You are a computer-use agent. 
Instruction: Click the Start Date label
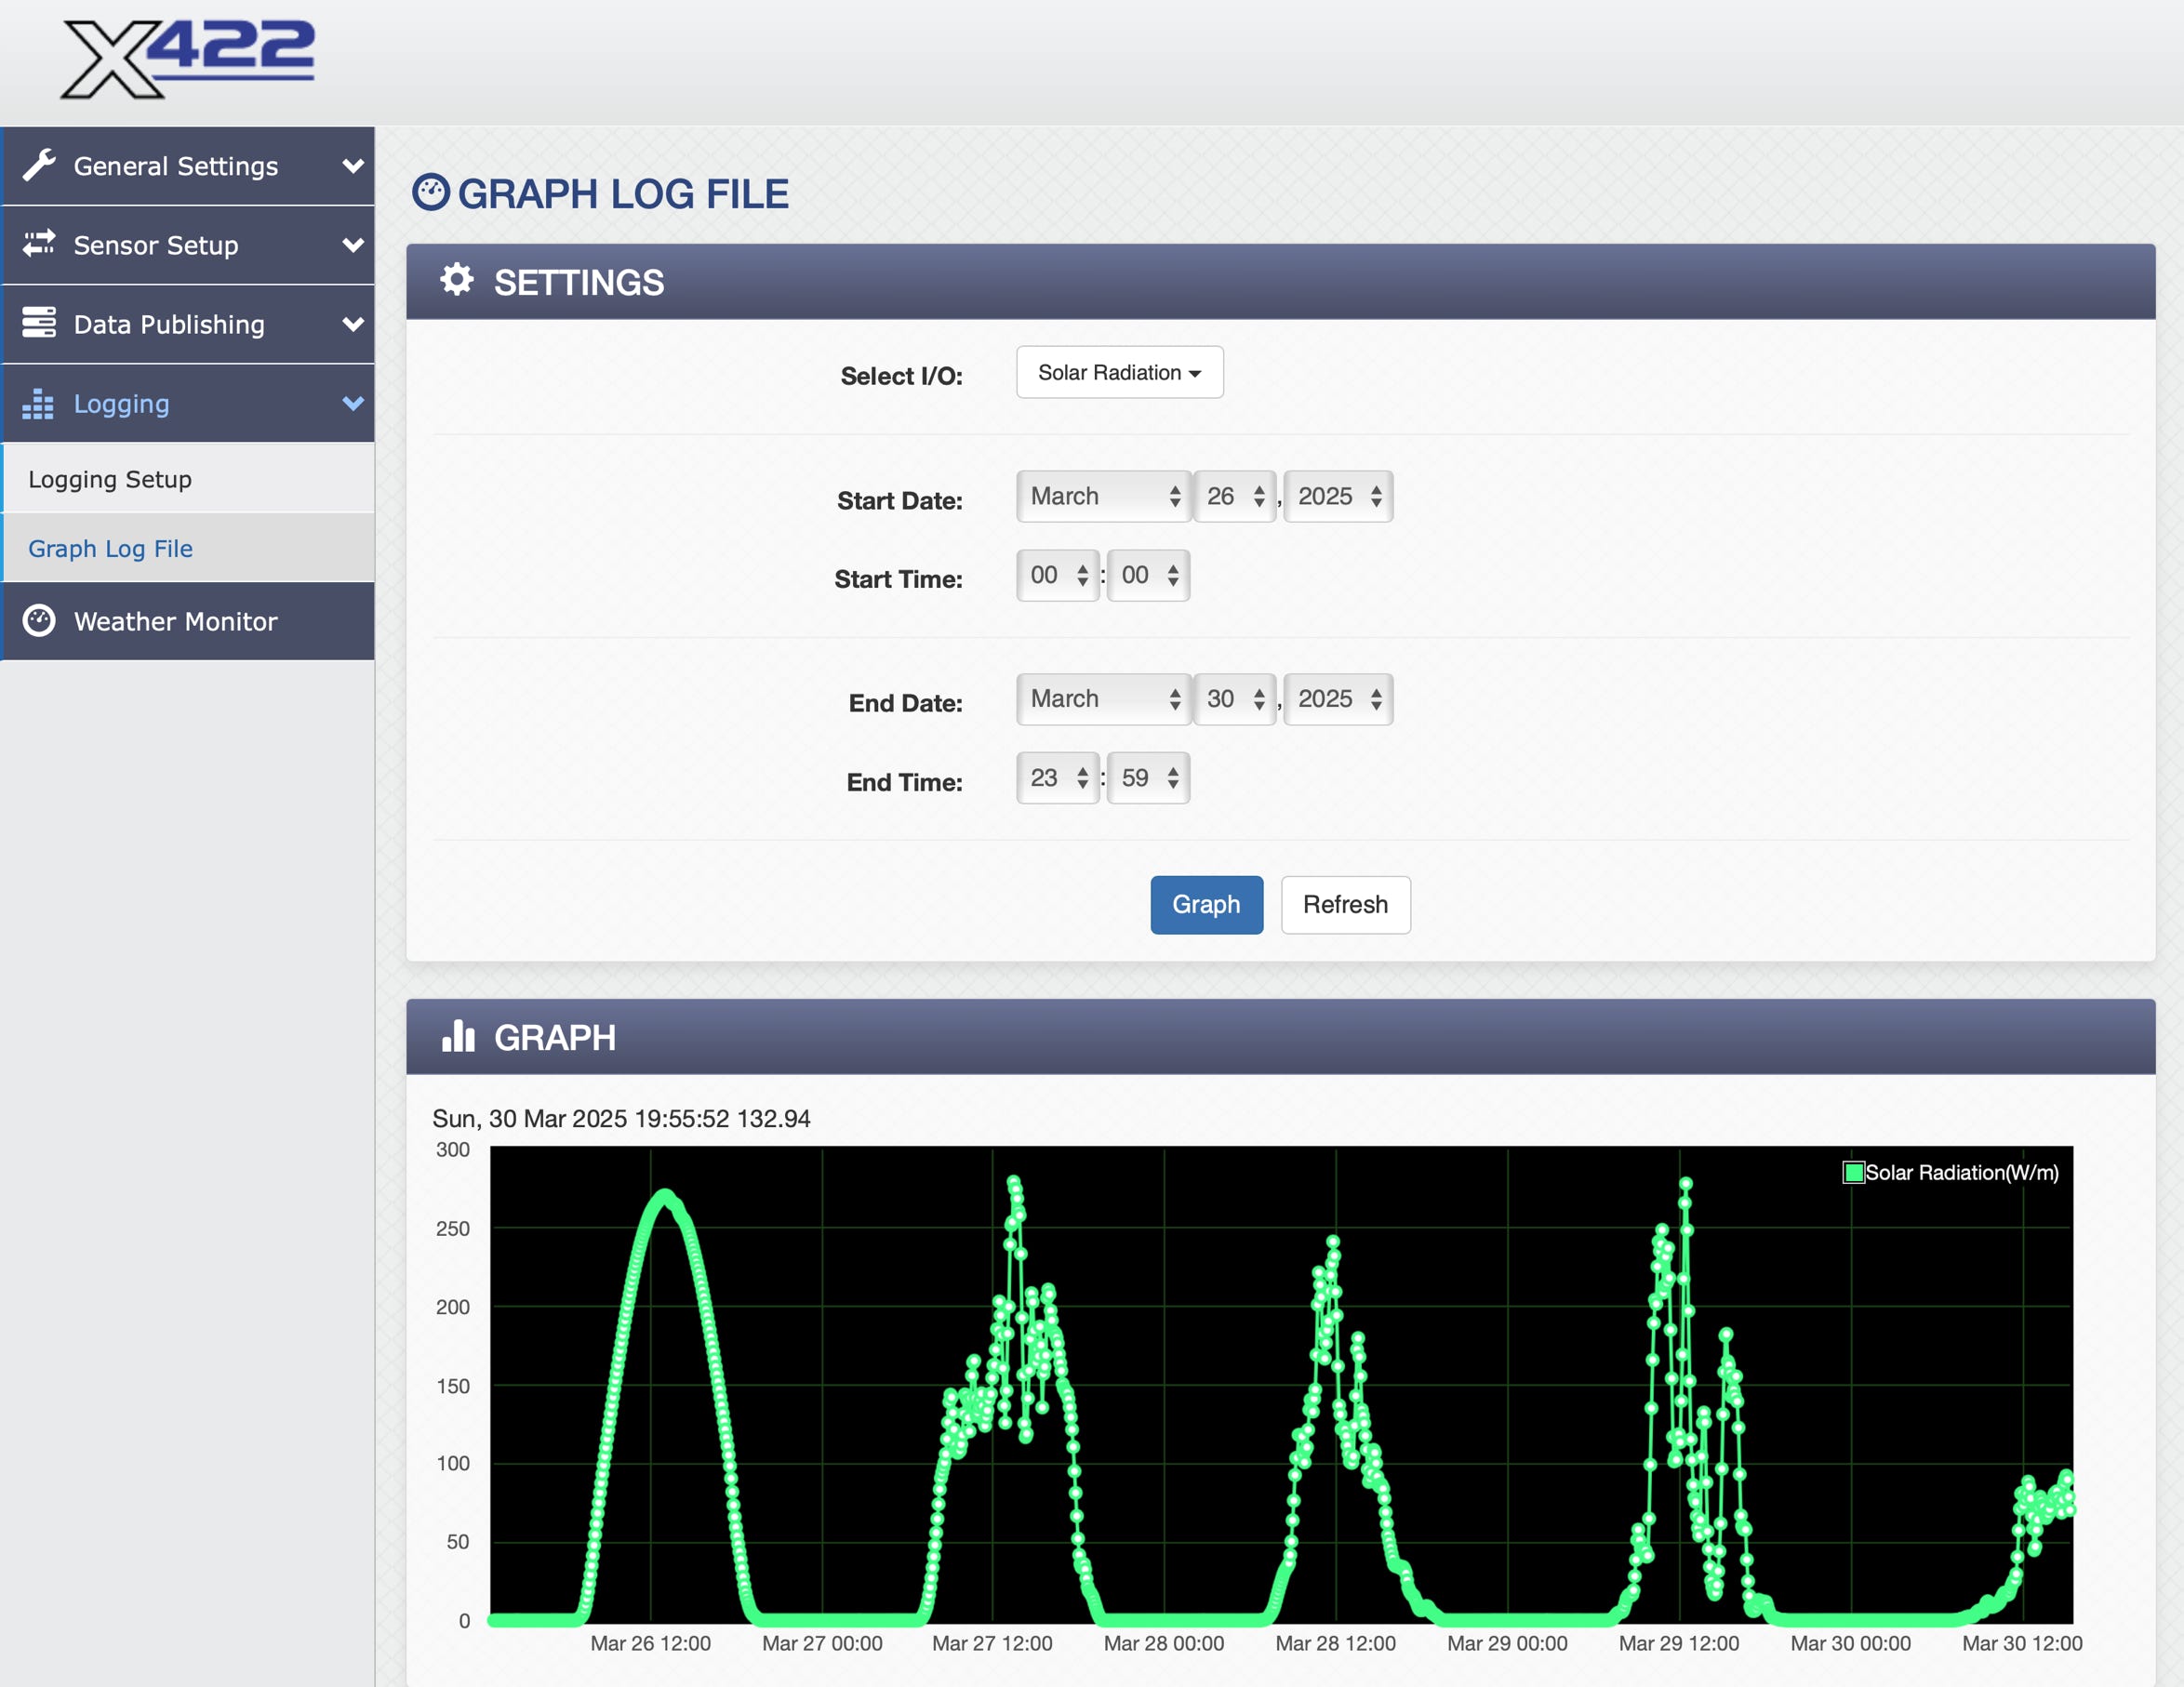point(899,500)
